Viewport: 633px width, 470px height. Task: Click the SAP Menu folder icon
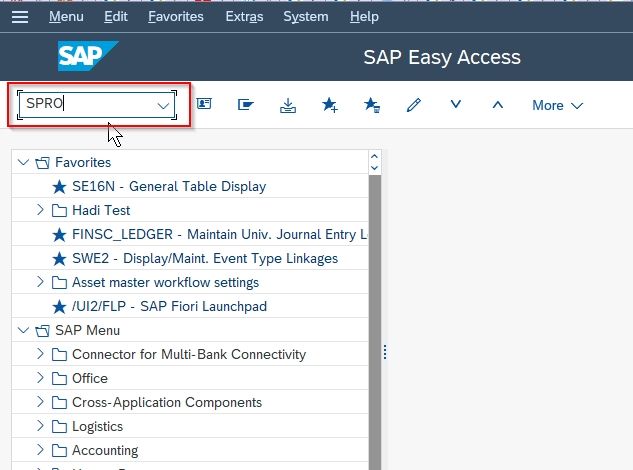(x=42, y=331)
